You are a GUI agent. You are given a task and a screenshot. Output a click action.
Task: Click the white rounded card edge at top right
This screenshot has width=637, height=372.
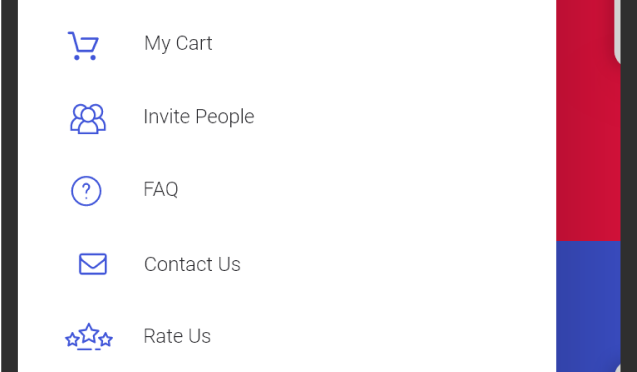[x=617, y=30]
